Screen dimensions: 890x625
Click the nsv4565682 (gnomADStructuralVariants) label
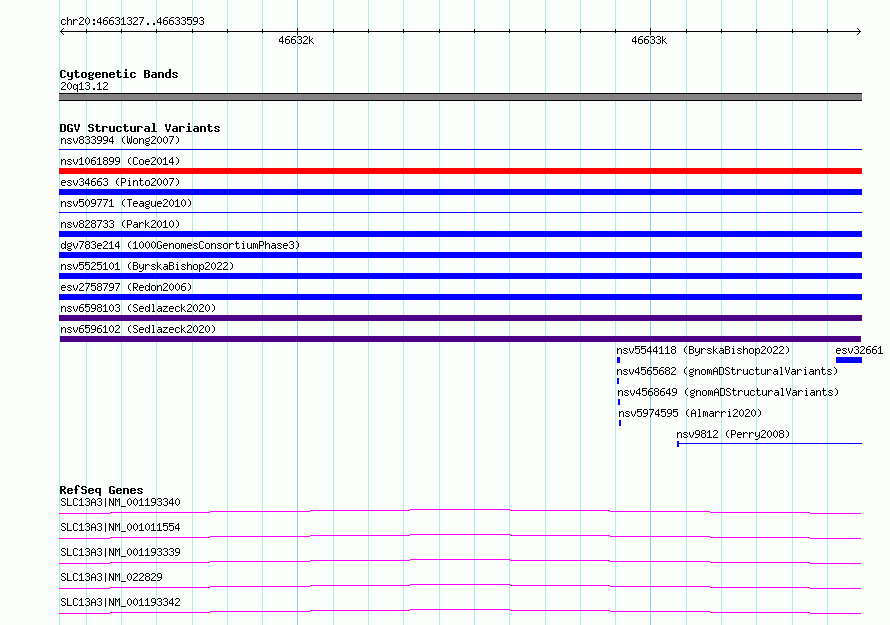pyautogui.click(x=727, y=371)
